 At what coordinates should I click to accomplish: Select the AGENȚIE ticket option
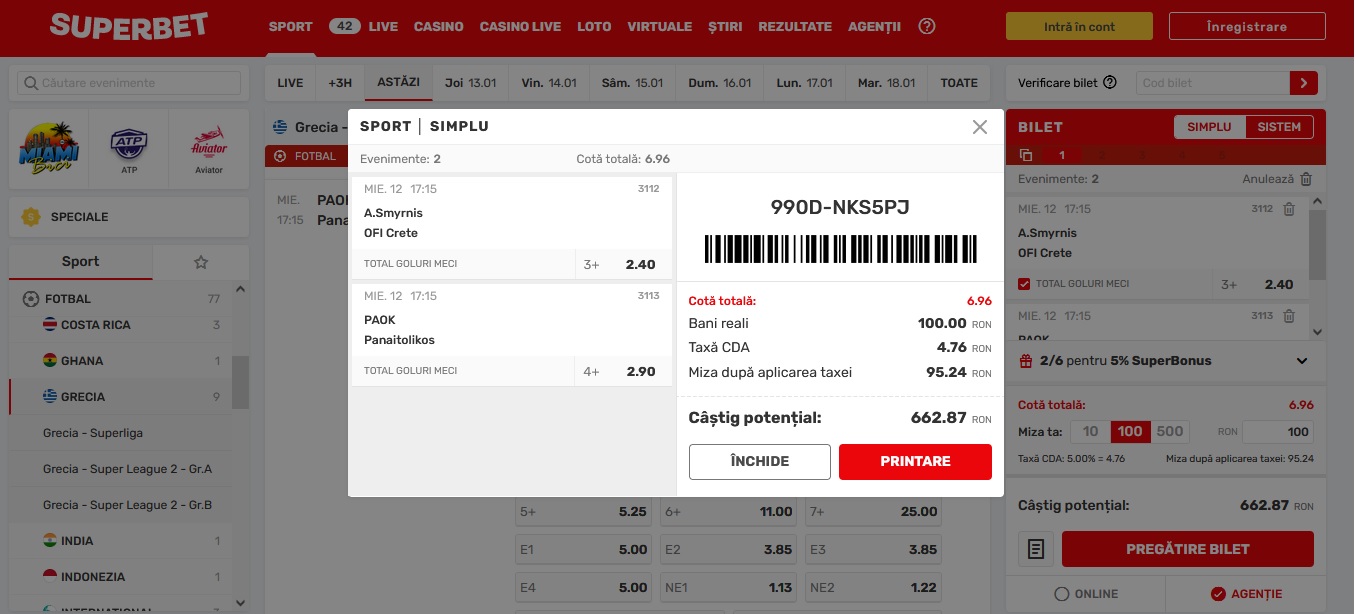click(x=1246, y=594)
